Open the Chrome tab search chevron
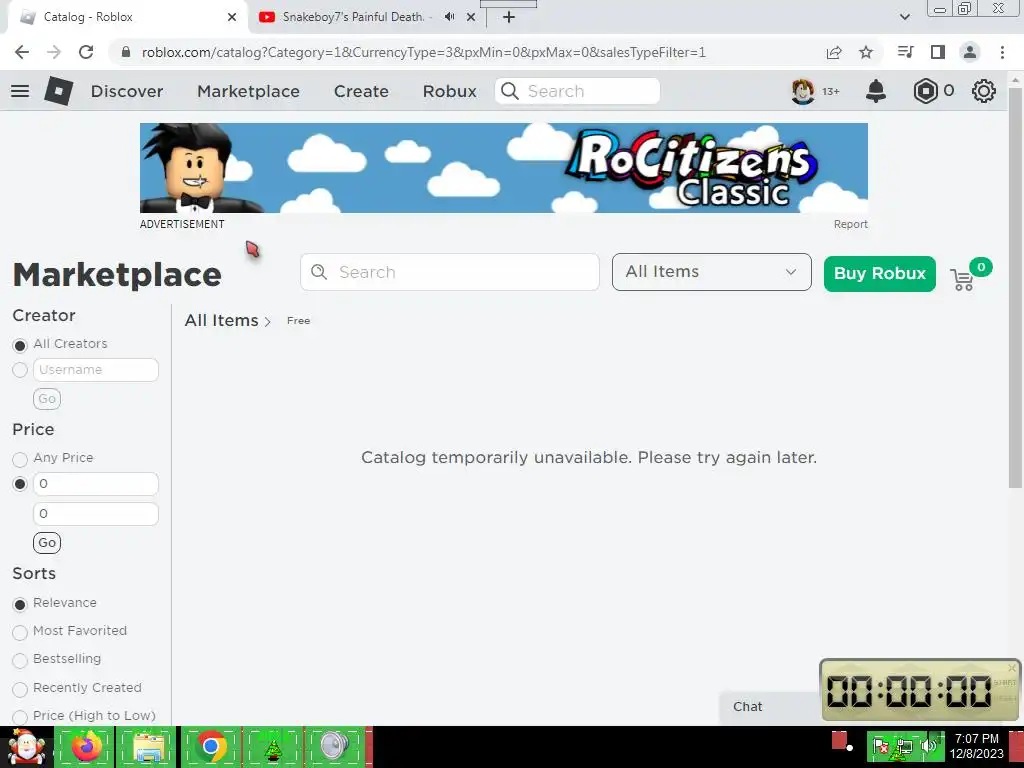 904,17
